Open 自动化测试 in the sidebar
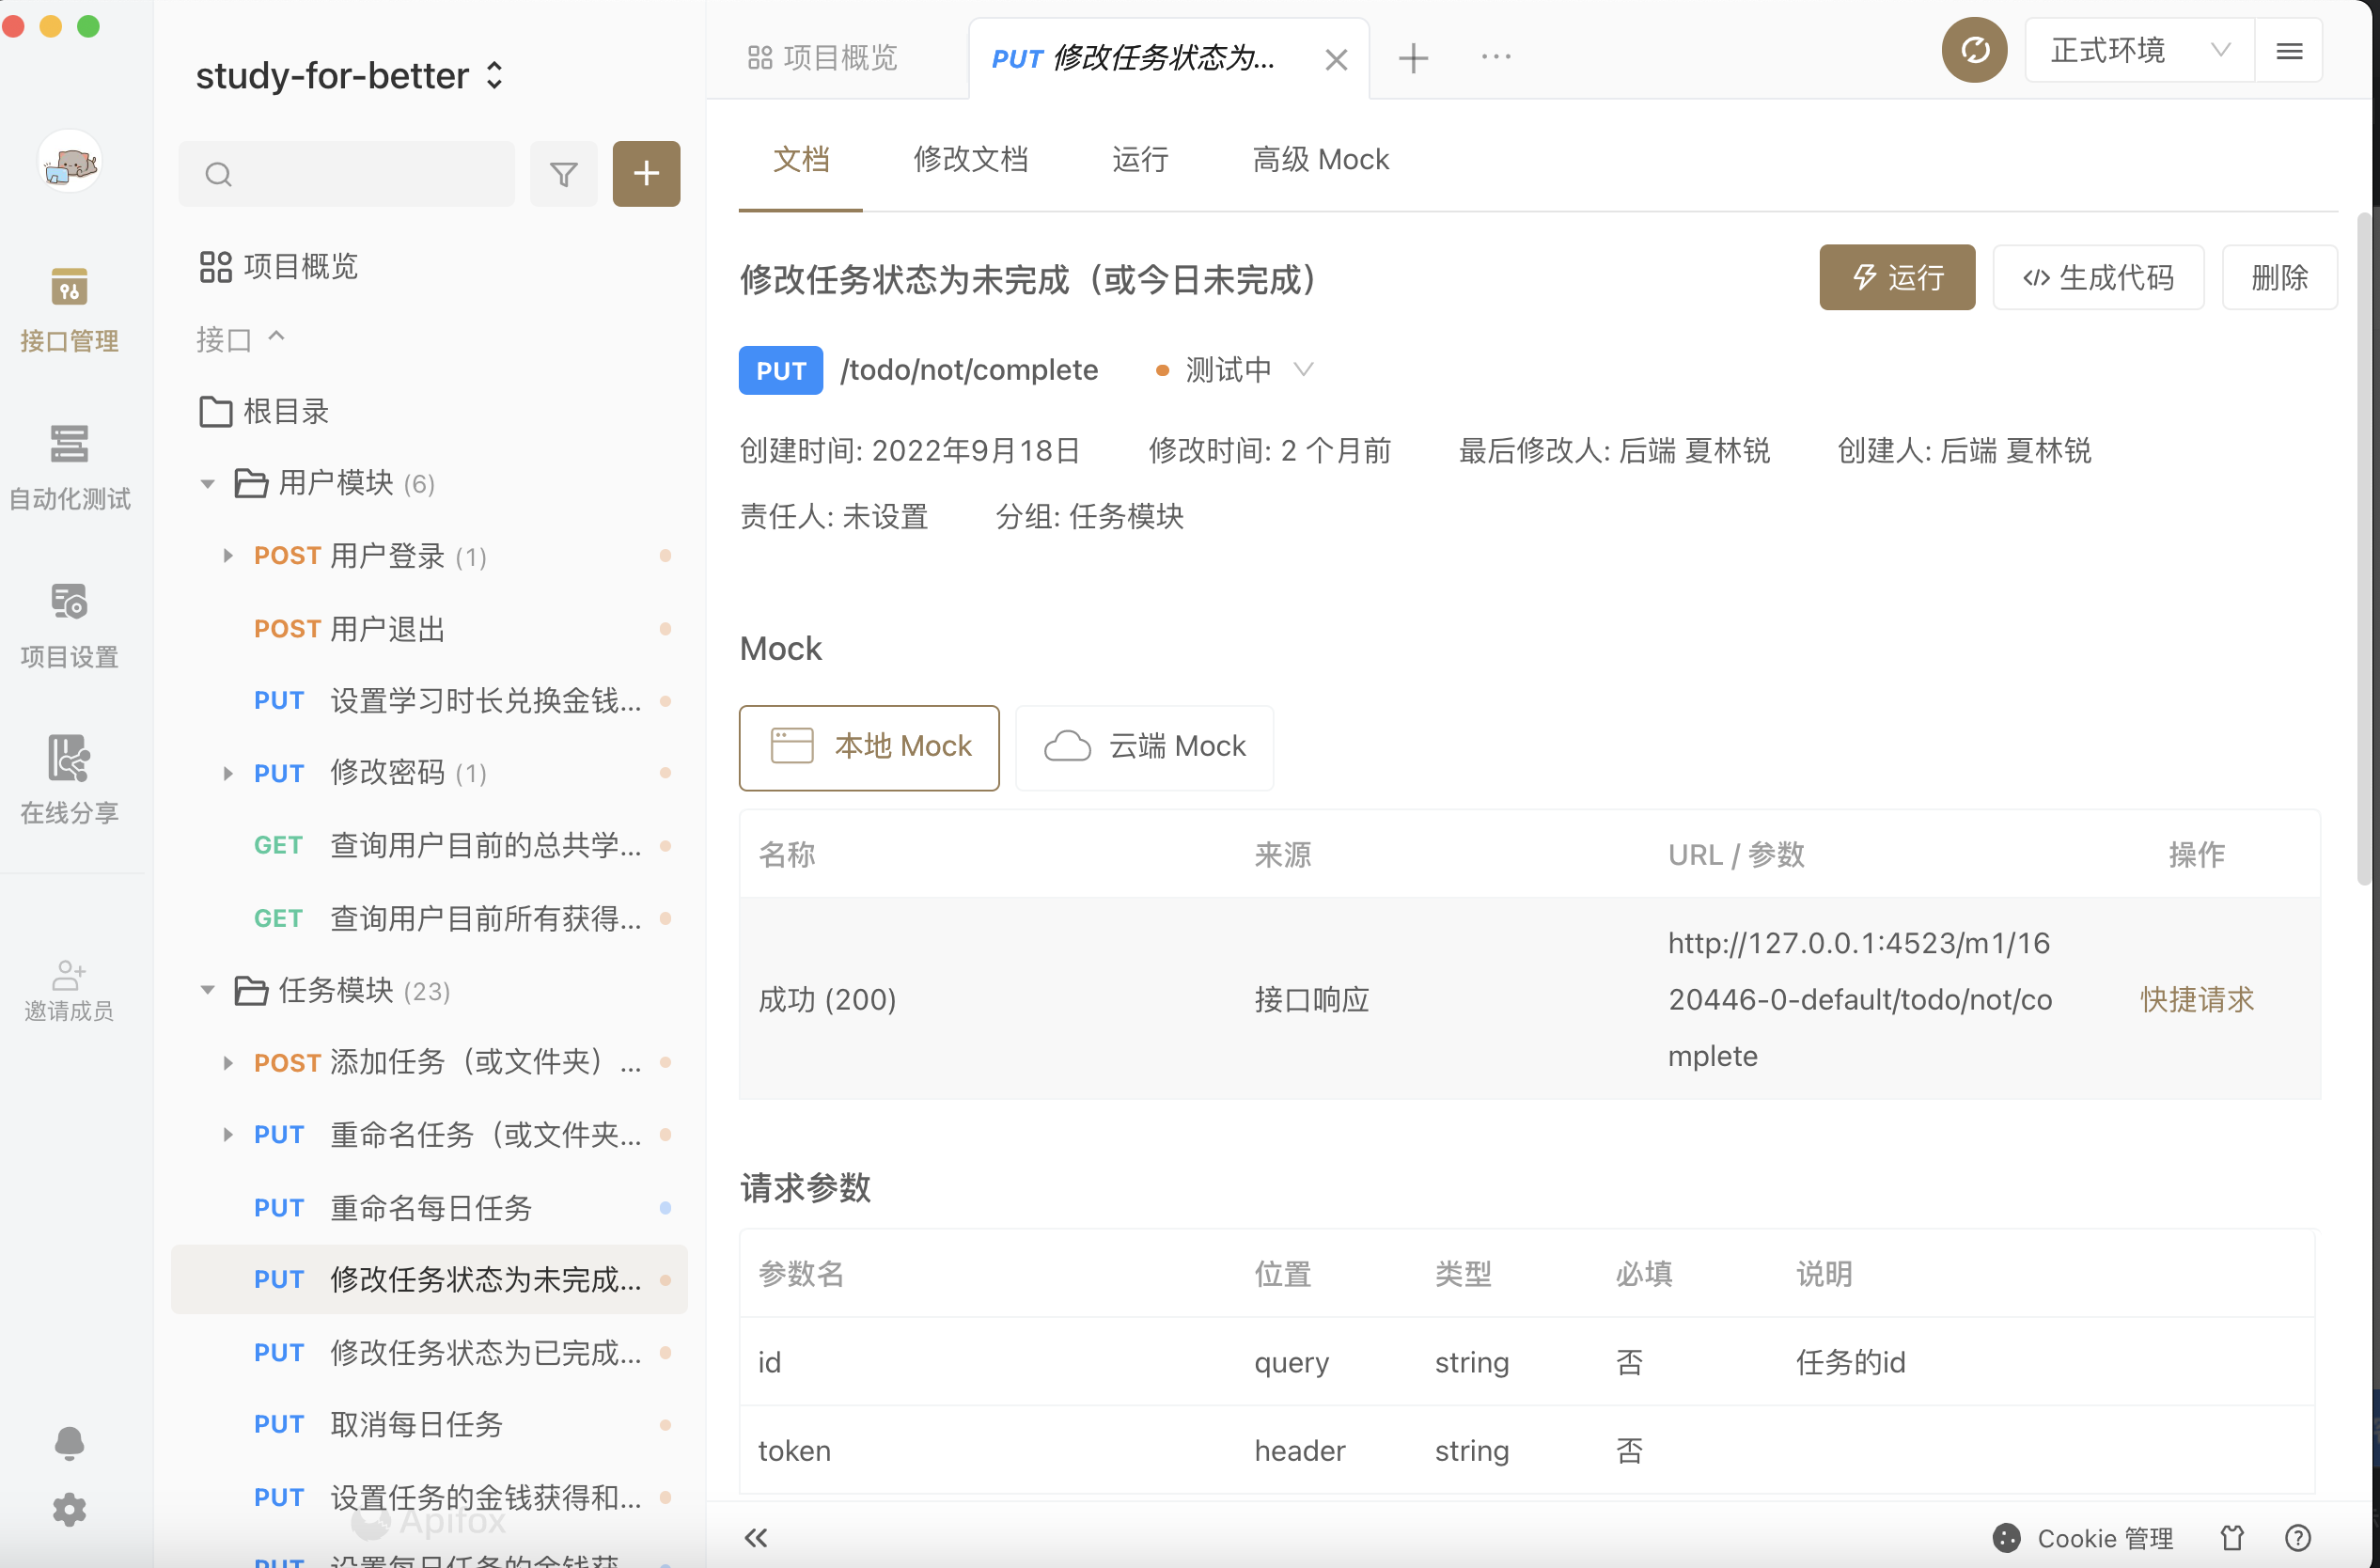Viewport: 2380px width, 1568px height. coord(69,468)
